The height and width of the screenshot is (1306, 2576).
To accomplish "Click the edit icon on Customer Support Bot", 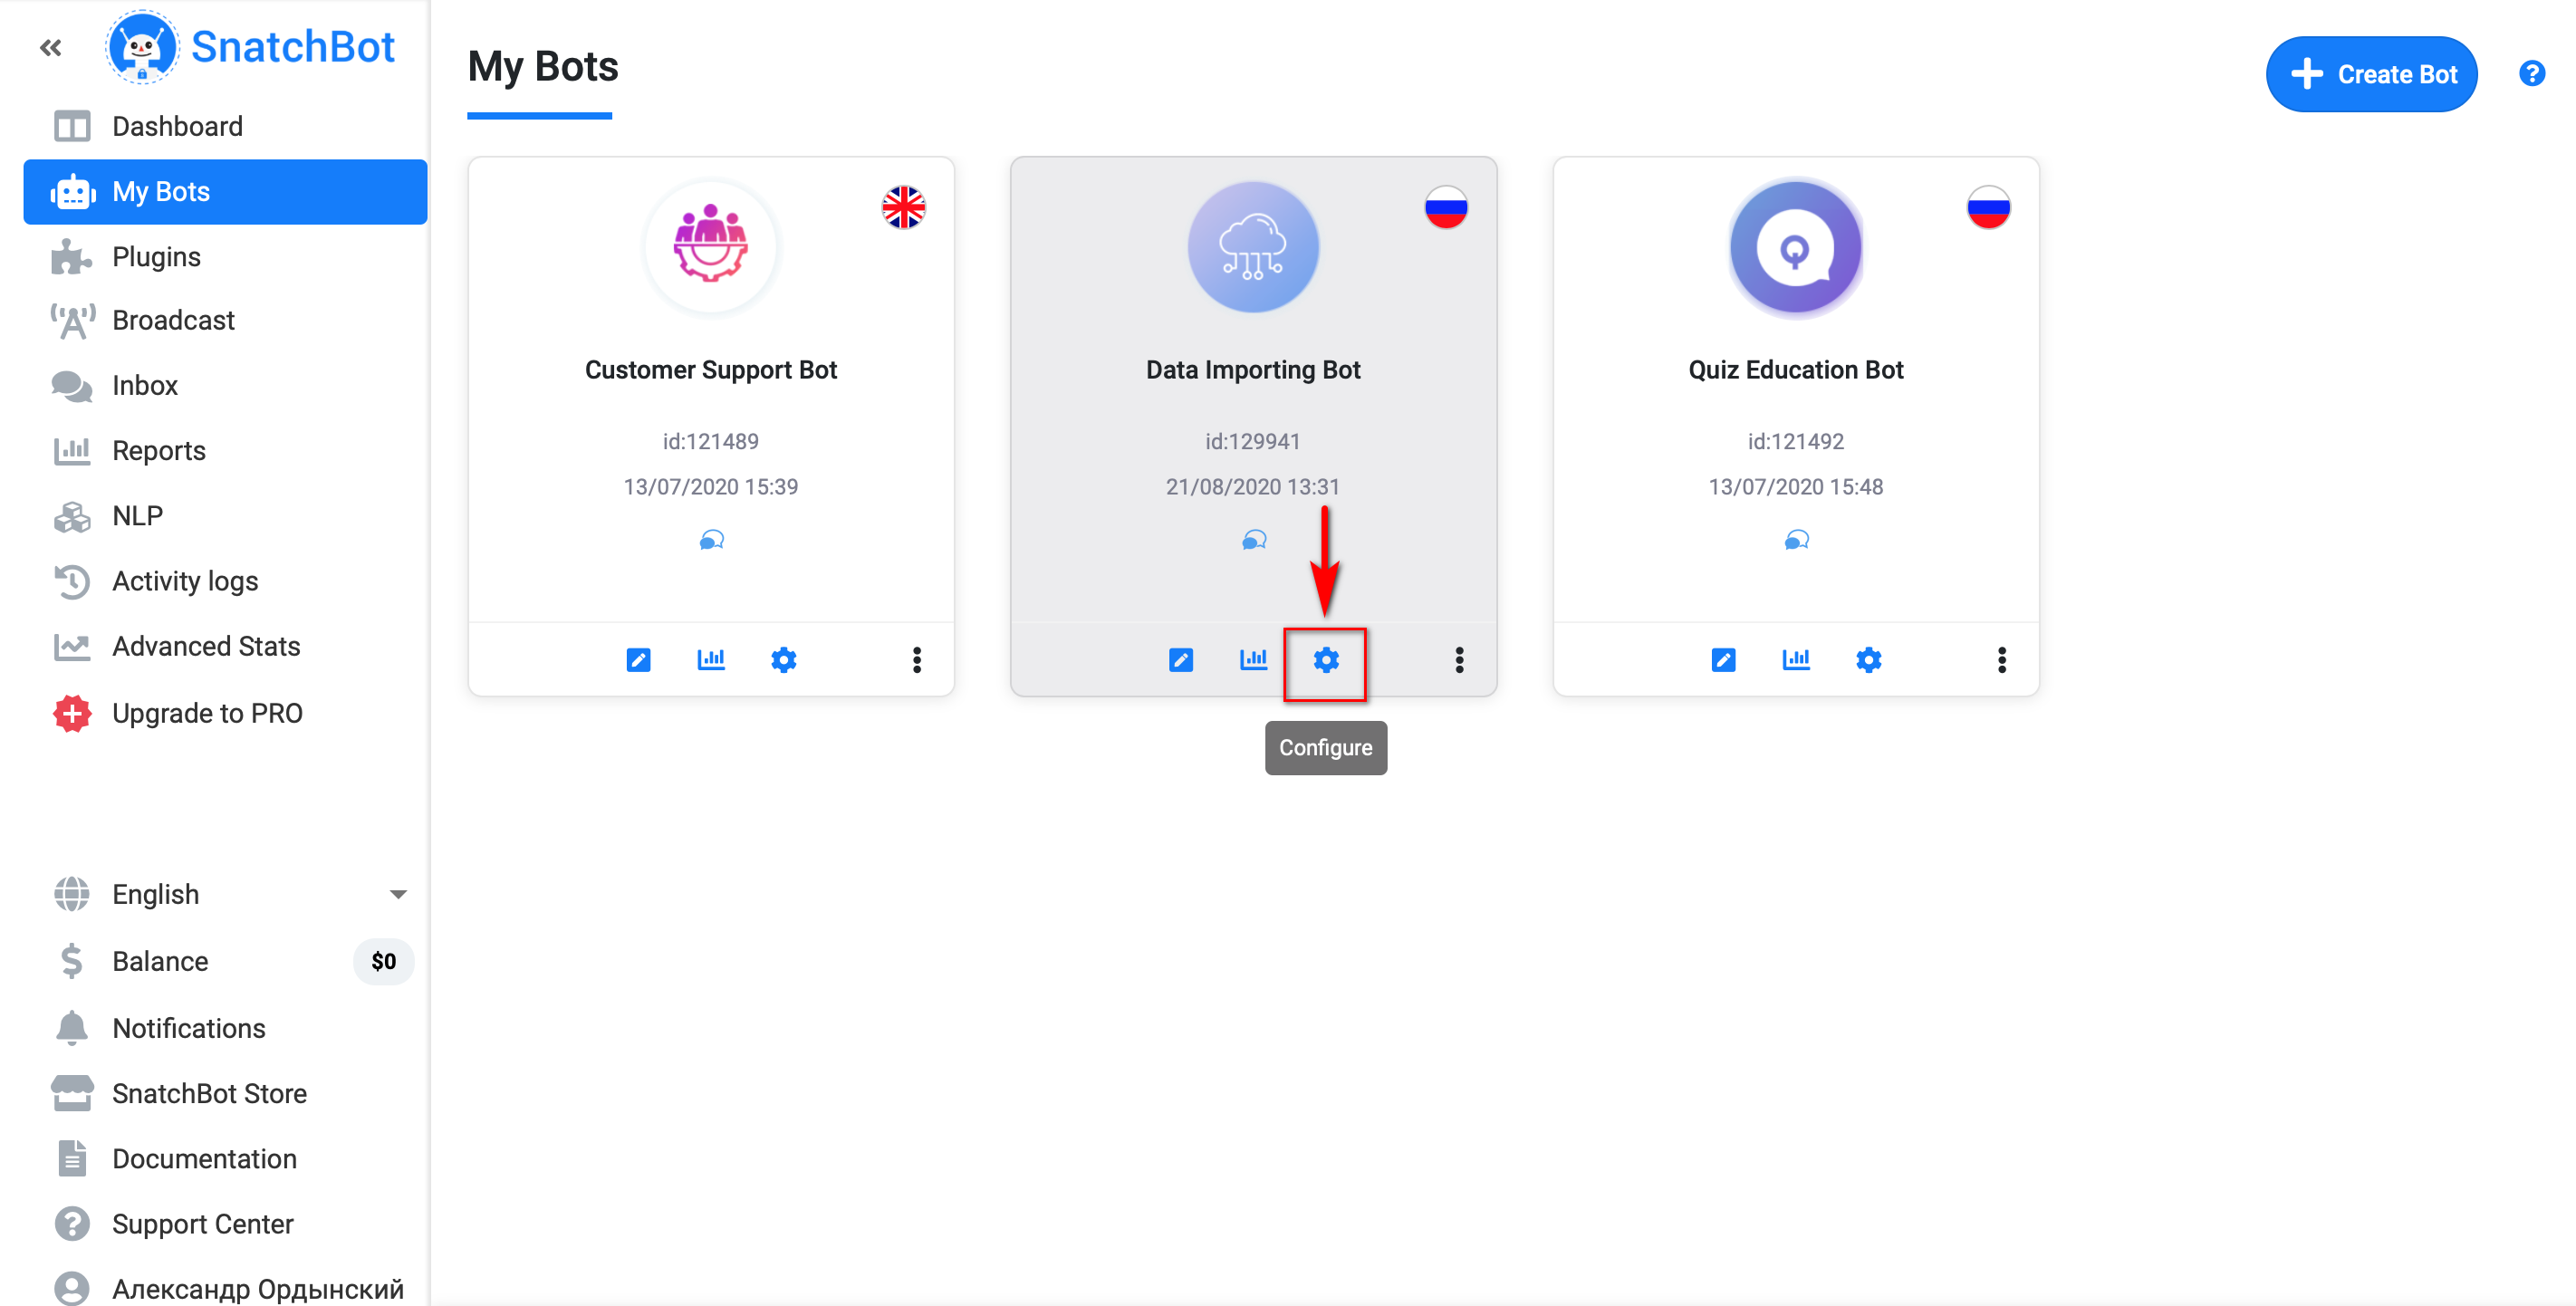I will pos(638,659).
